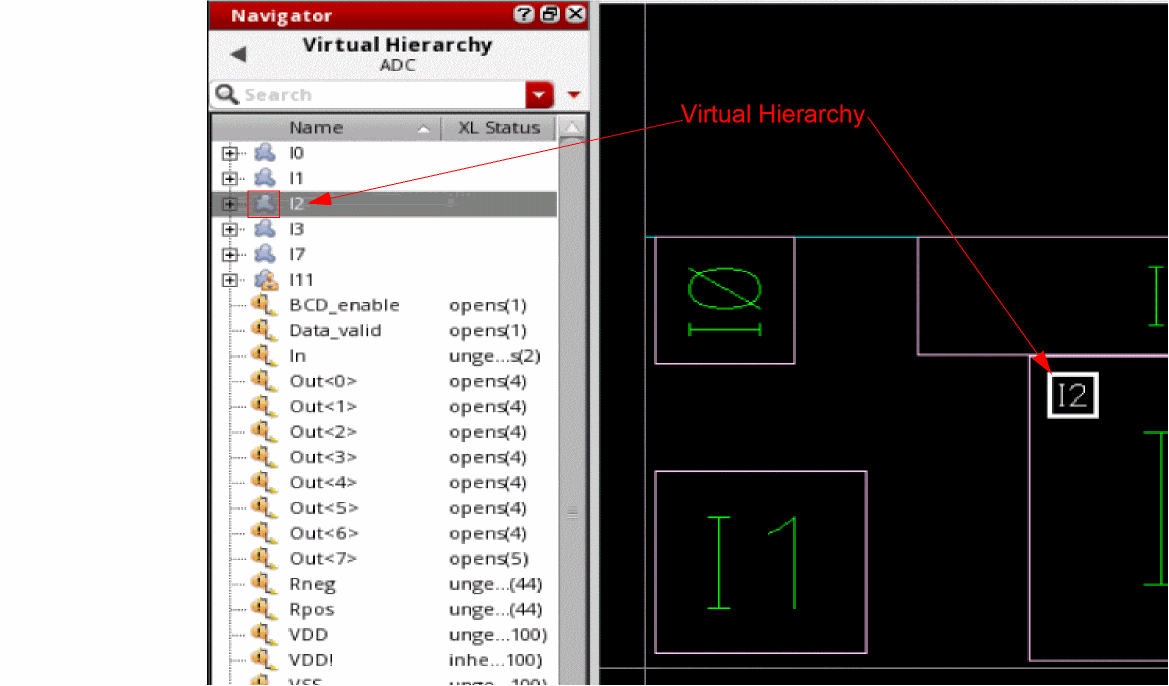The height and width of the screenshot is (686, 1169).
Task: Click the opens(5) status for Out<7>
Action: coord(488,559)
